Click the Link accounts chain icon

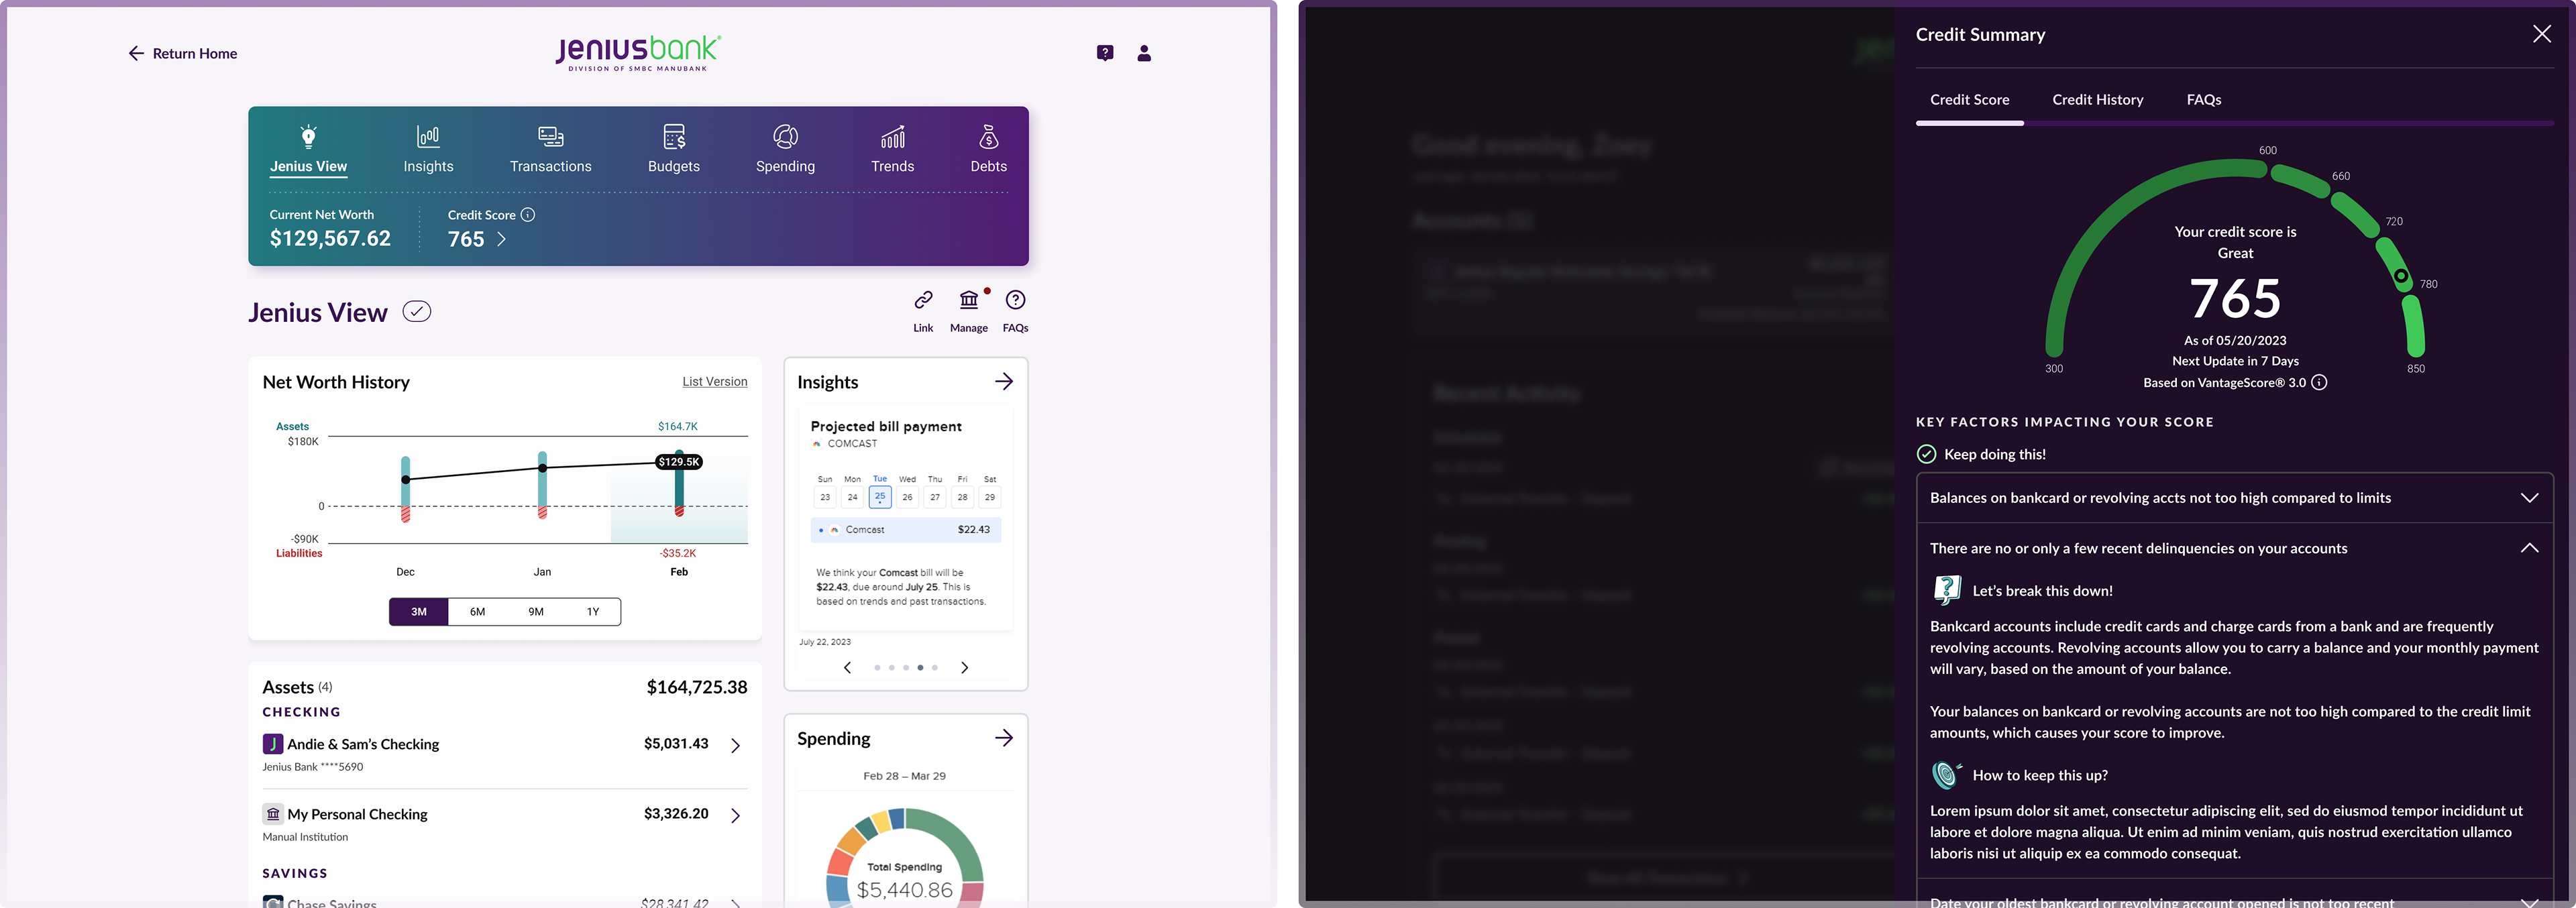click(x=923, y=300)
